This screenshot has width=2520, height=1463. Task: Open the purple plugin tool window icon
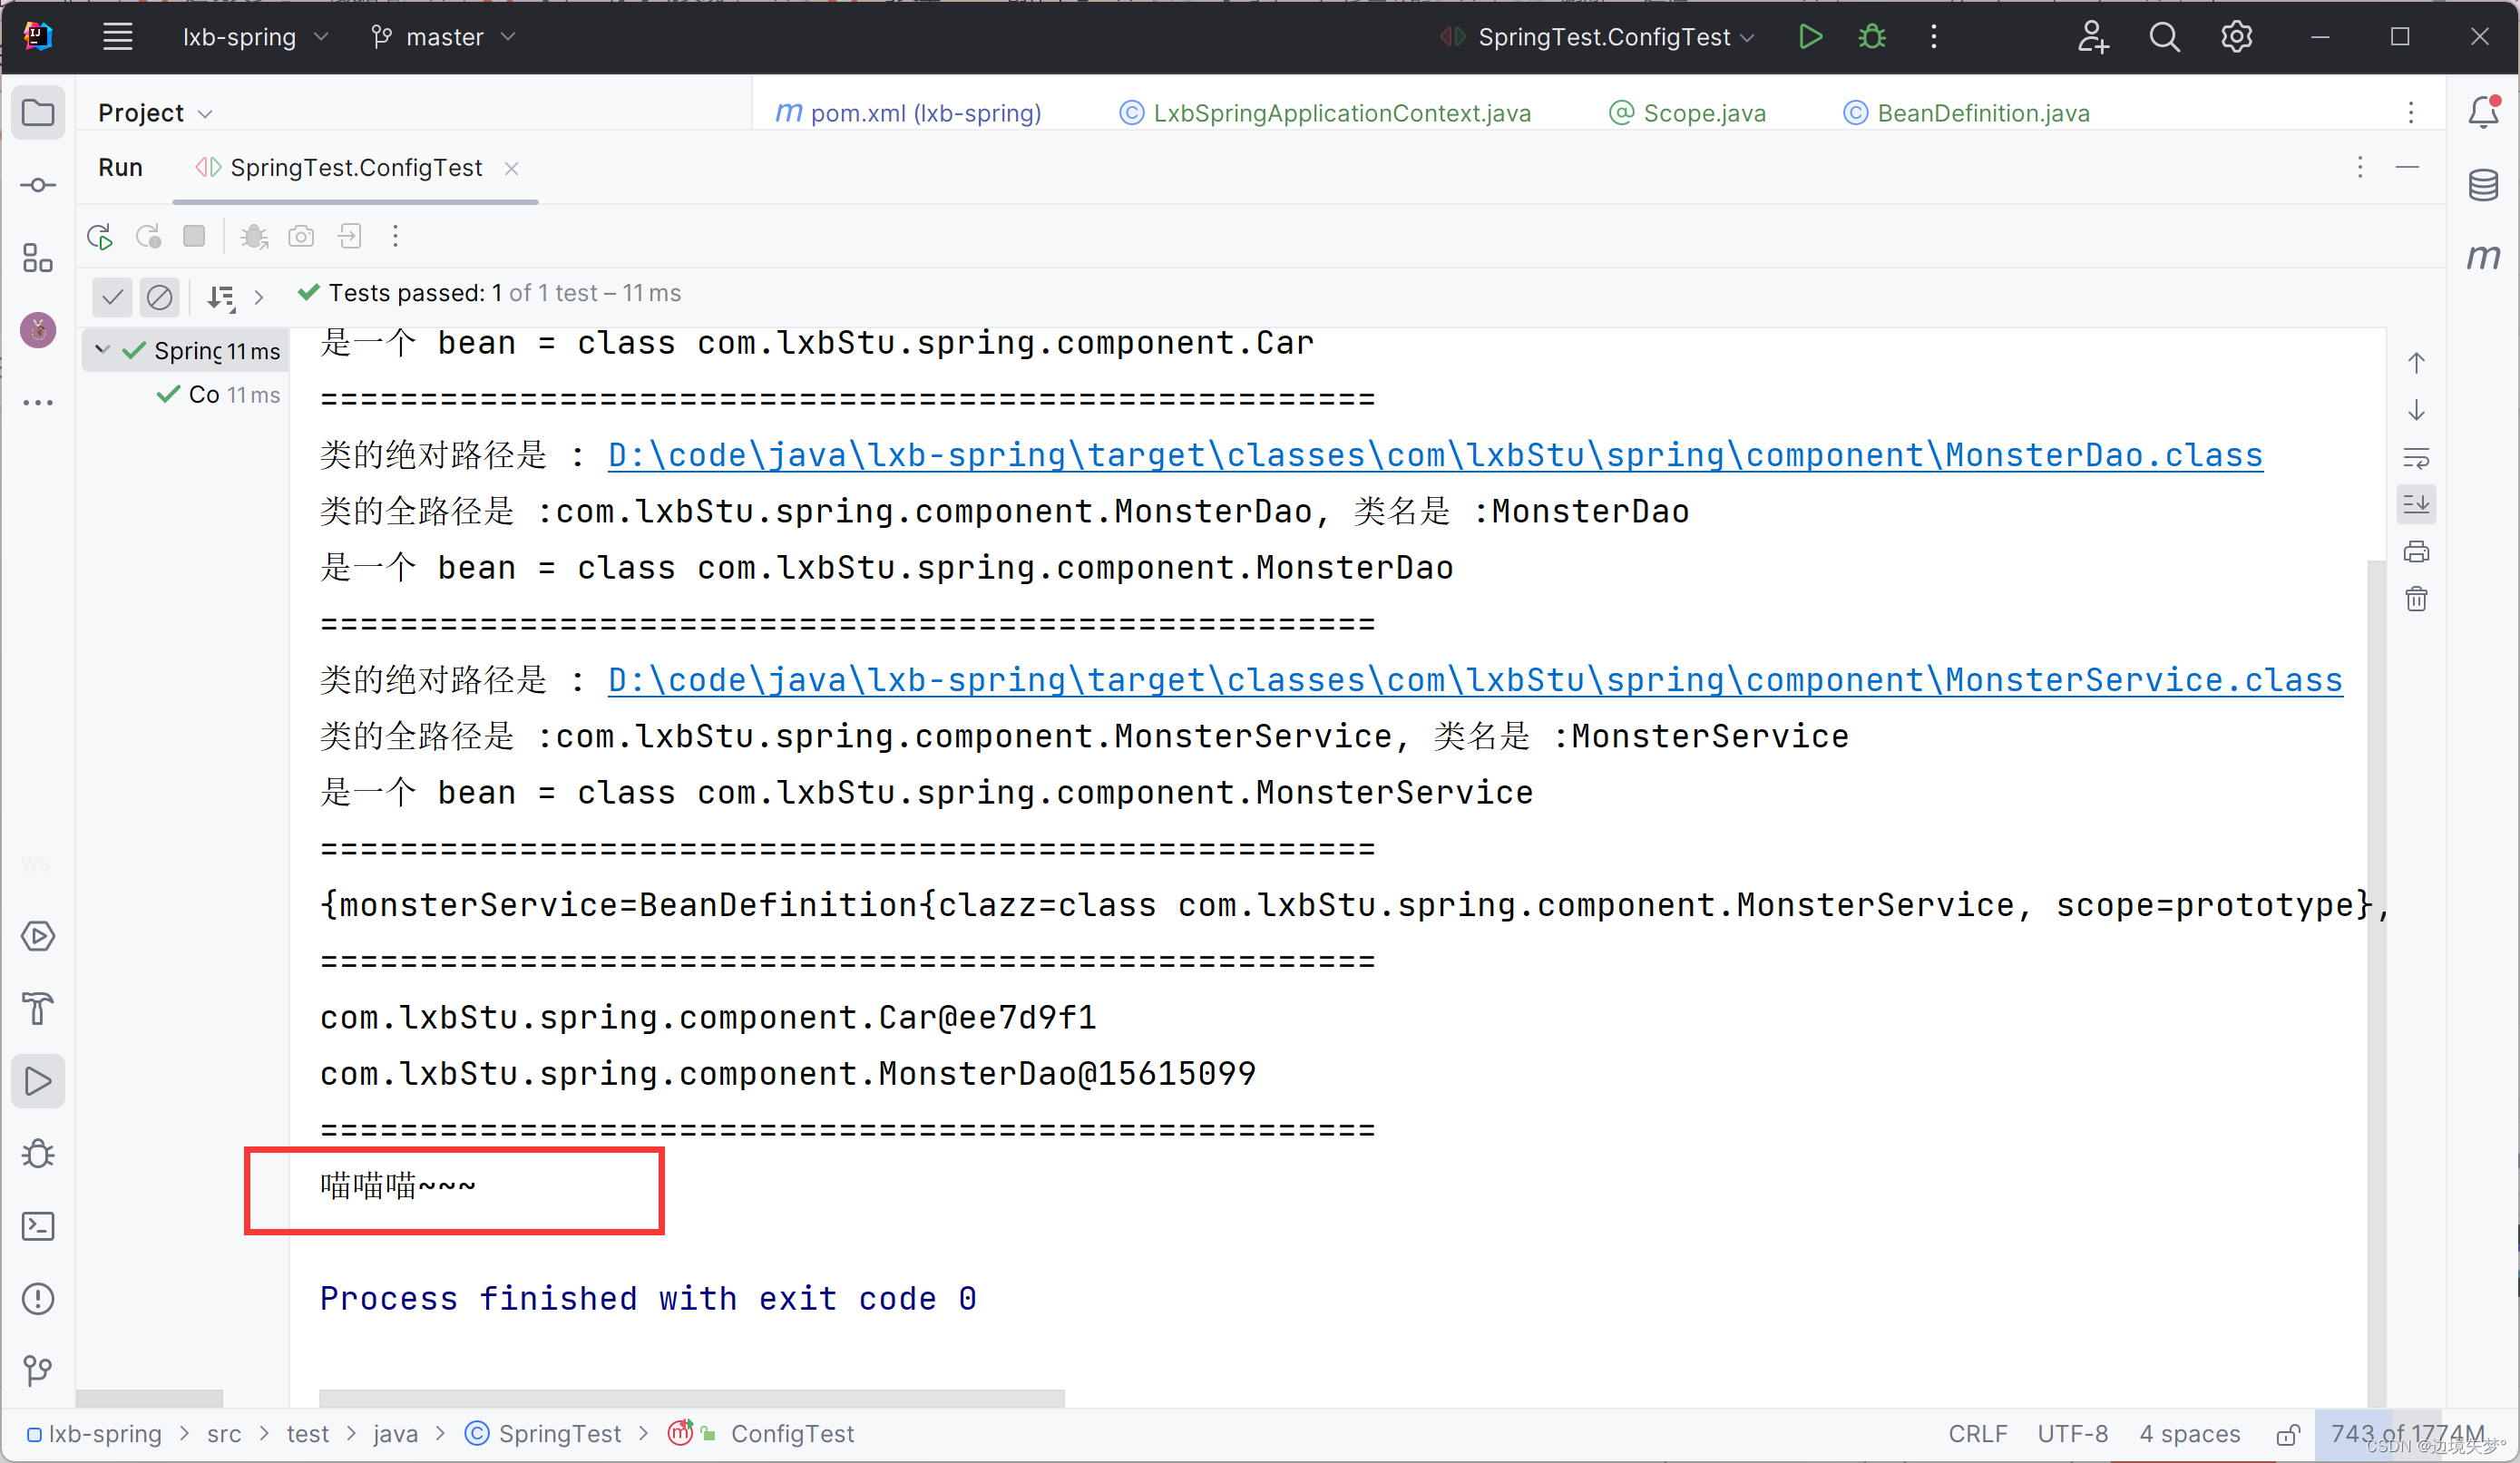point(38,329)
